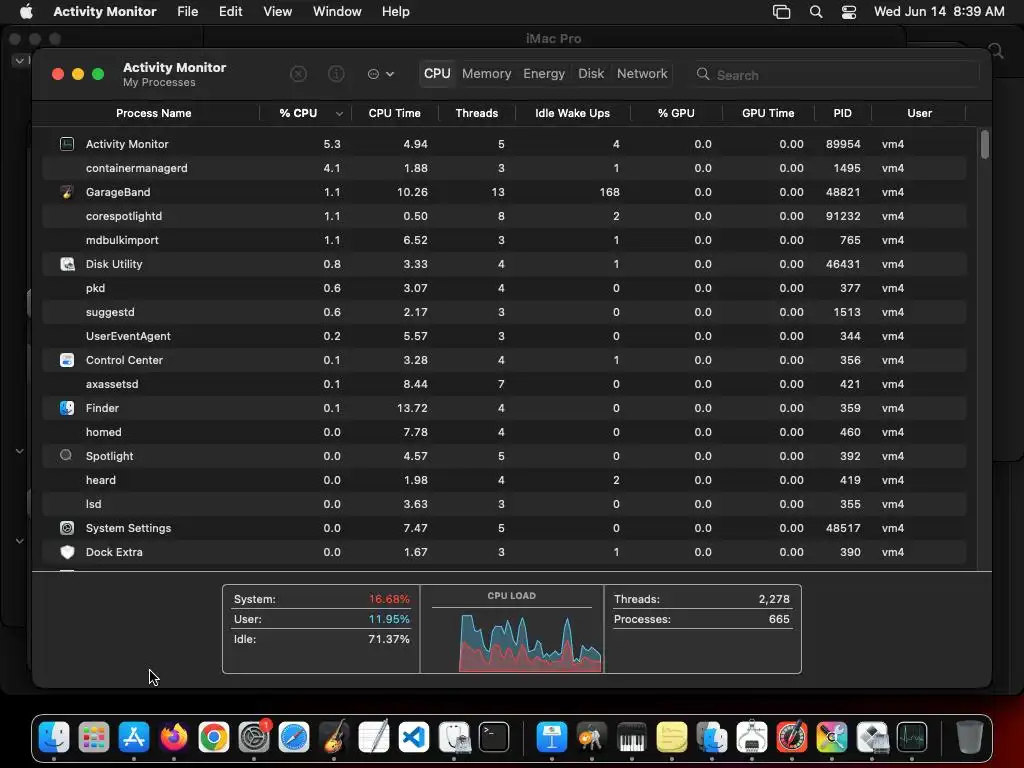Open the Apple menu

tap(26, 11)
